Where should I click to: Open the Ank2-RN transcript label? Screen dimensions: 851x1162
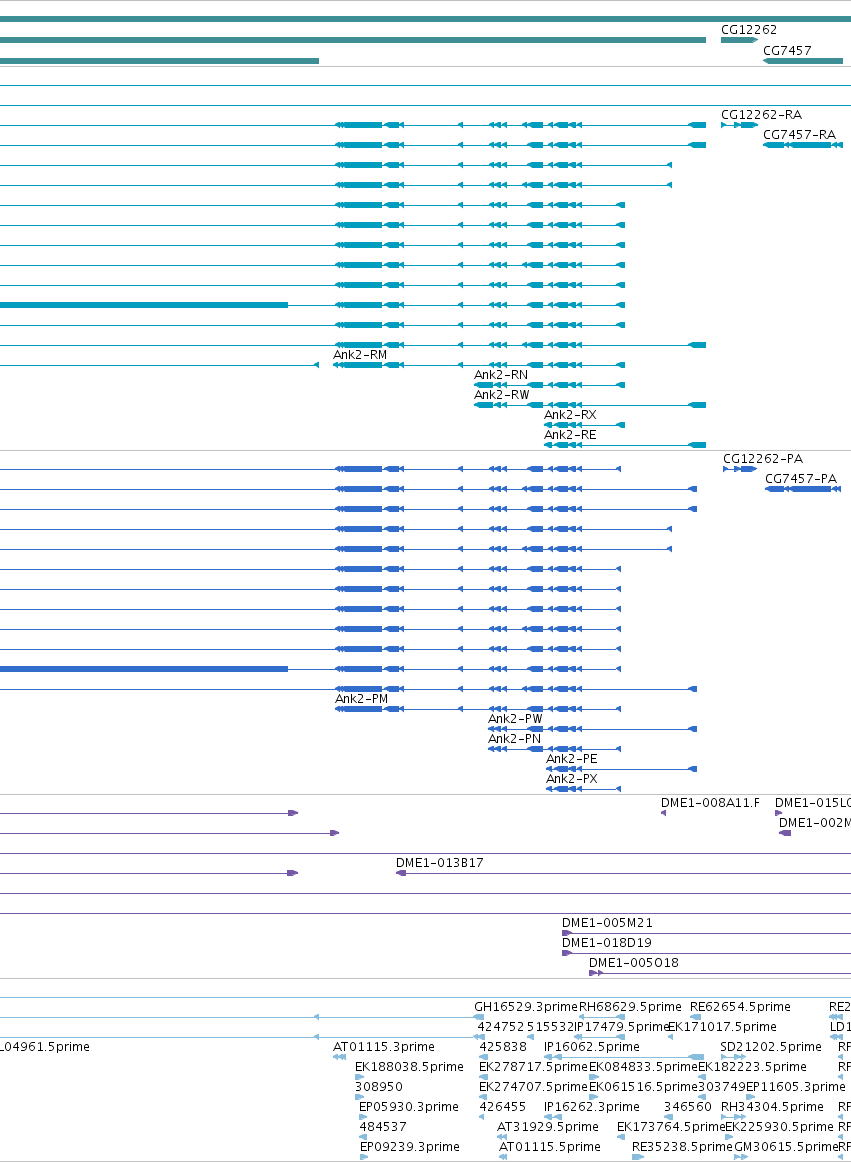(x=501, y=375)
